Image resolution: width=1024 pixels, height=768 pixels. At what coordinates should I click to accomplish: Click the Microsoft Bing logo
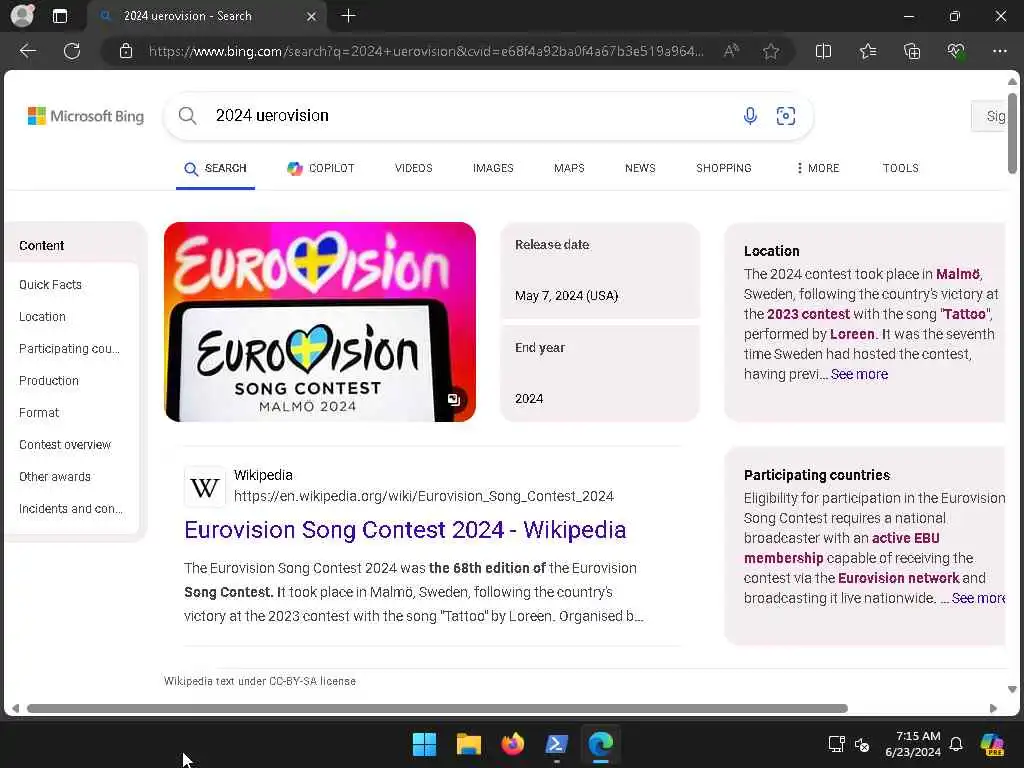86,116
